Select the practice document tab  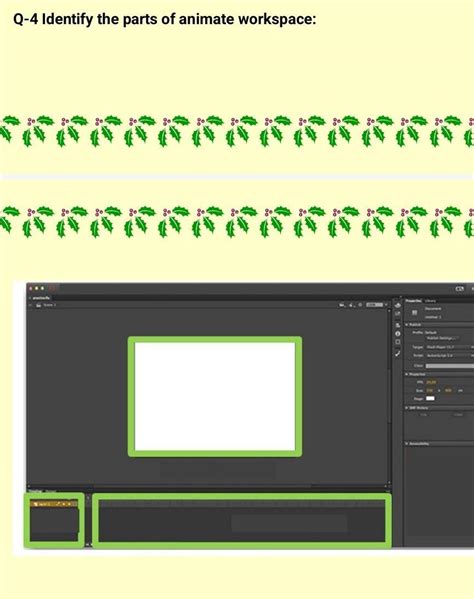(x=40, y=298)
